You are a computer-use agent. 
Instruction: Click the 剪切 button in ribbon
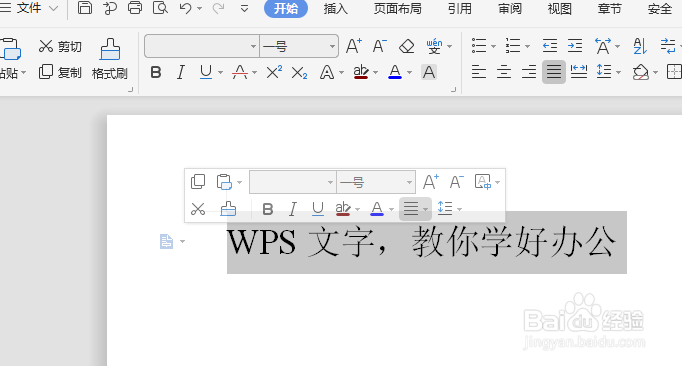[60, 46]
